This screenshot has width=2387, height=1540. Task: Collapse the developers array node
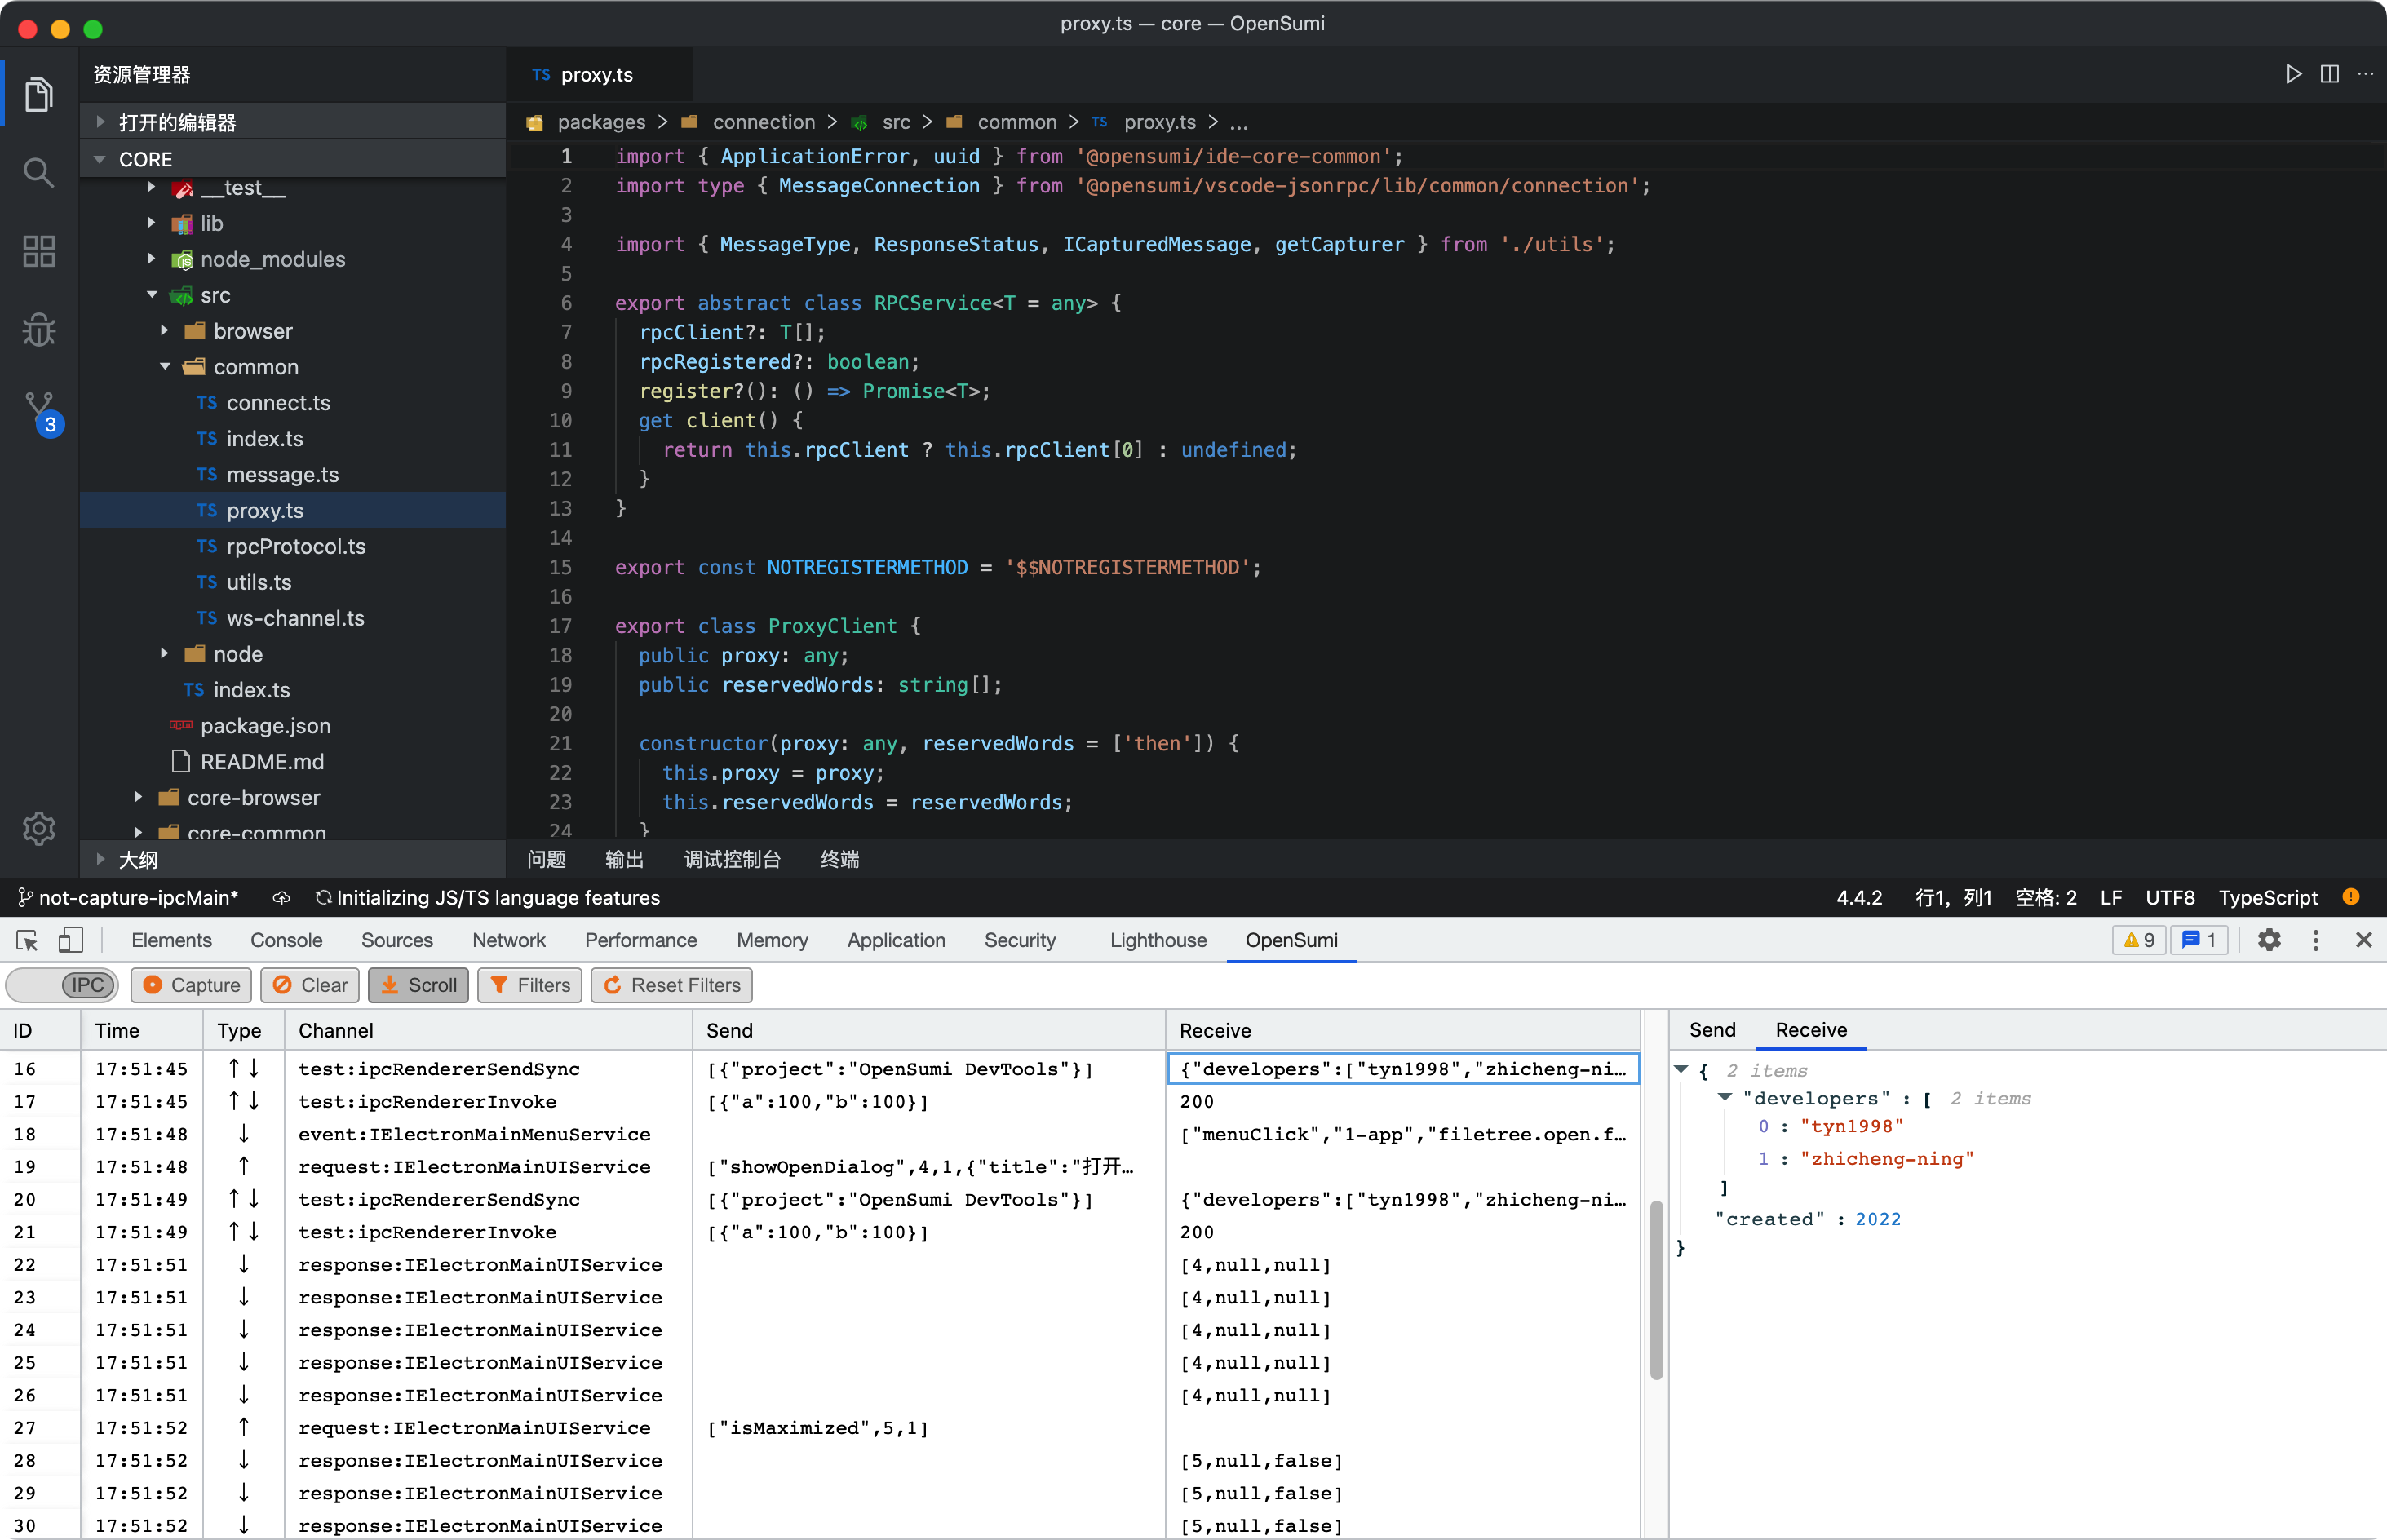coord(1725,1097)
